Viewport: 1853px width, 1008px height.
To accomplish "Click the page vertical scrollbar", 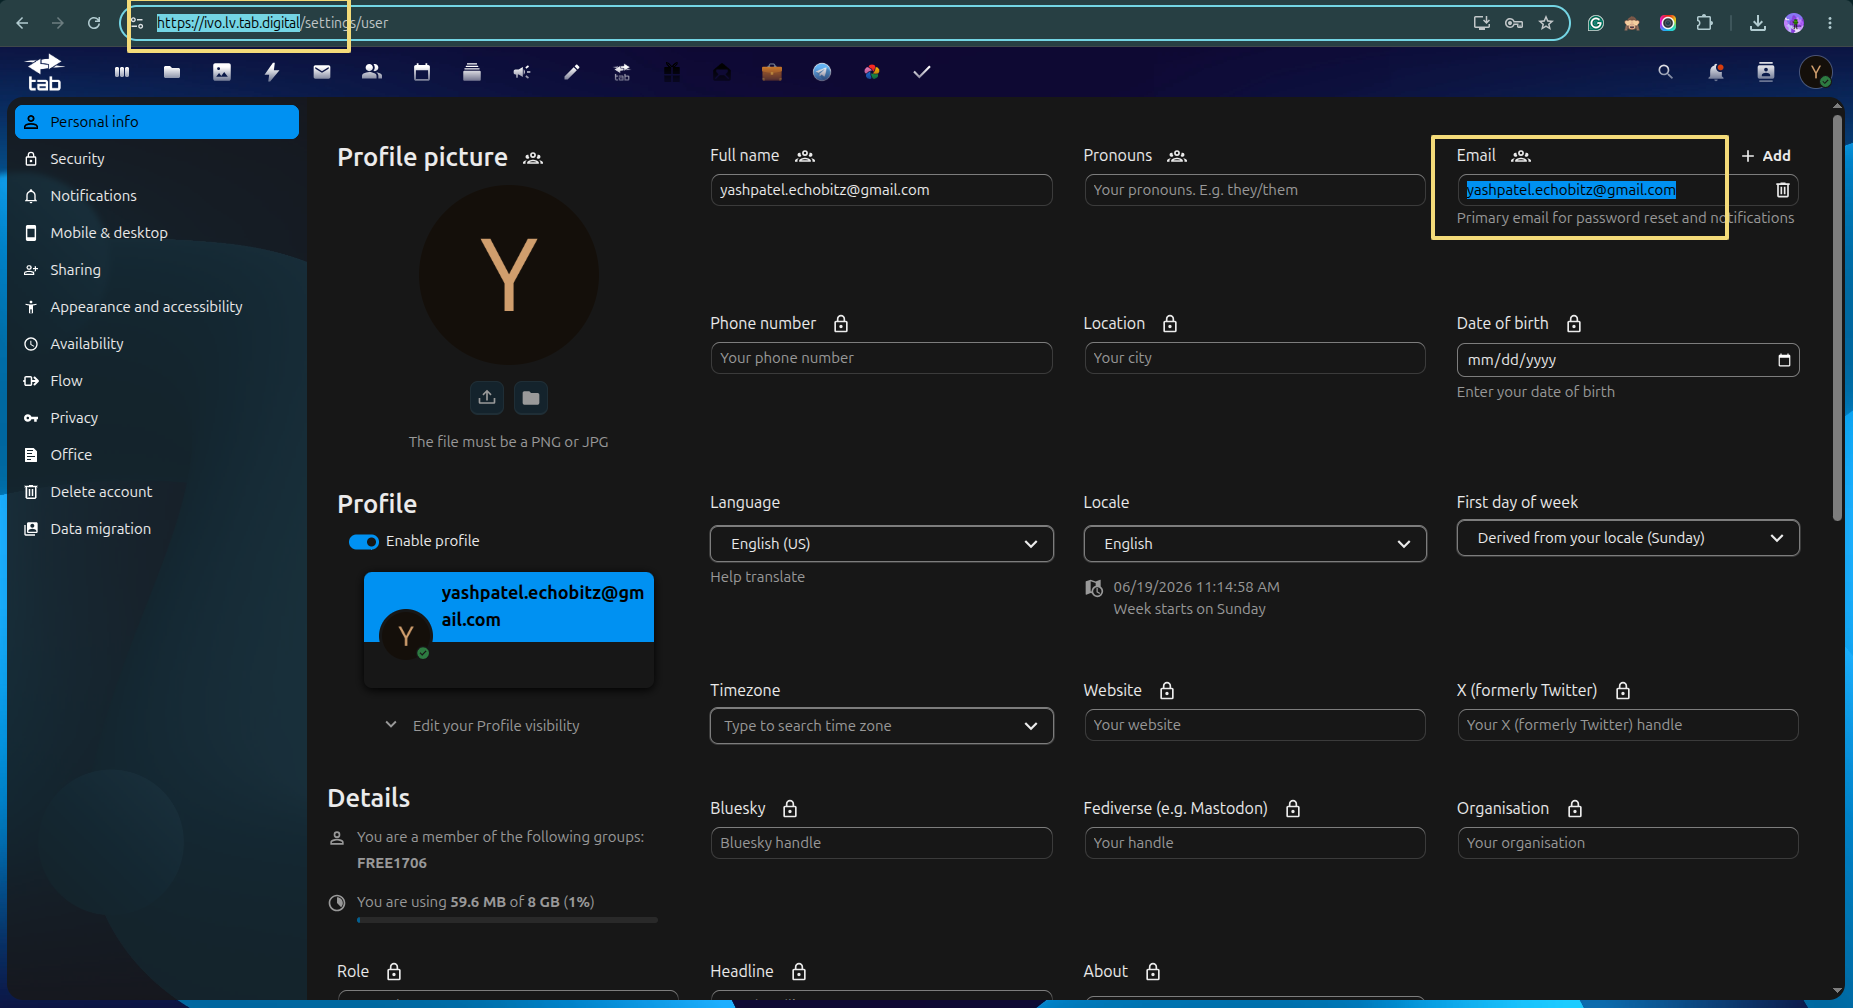I will point(1837,320).
